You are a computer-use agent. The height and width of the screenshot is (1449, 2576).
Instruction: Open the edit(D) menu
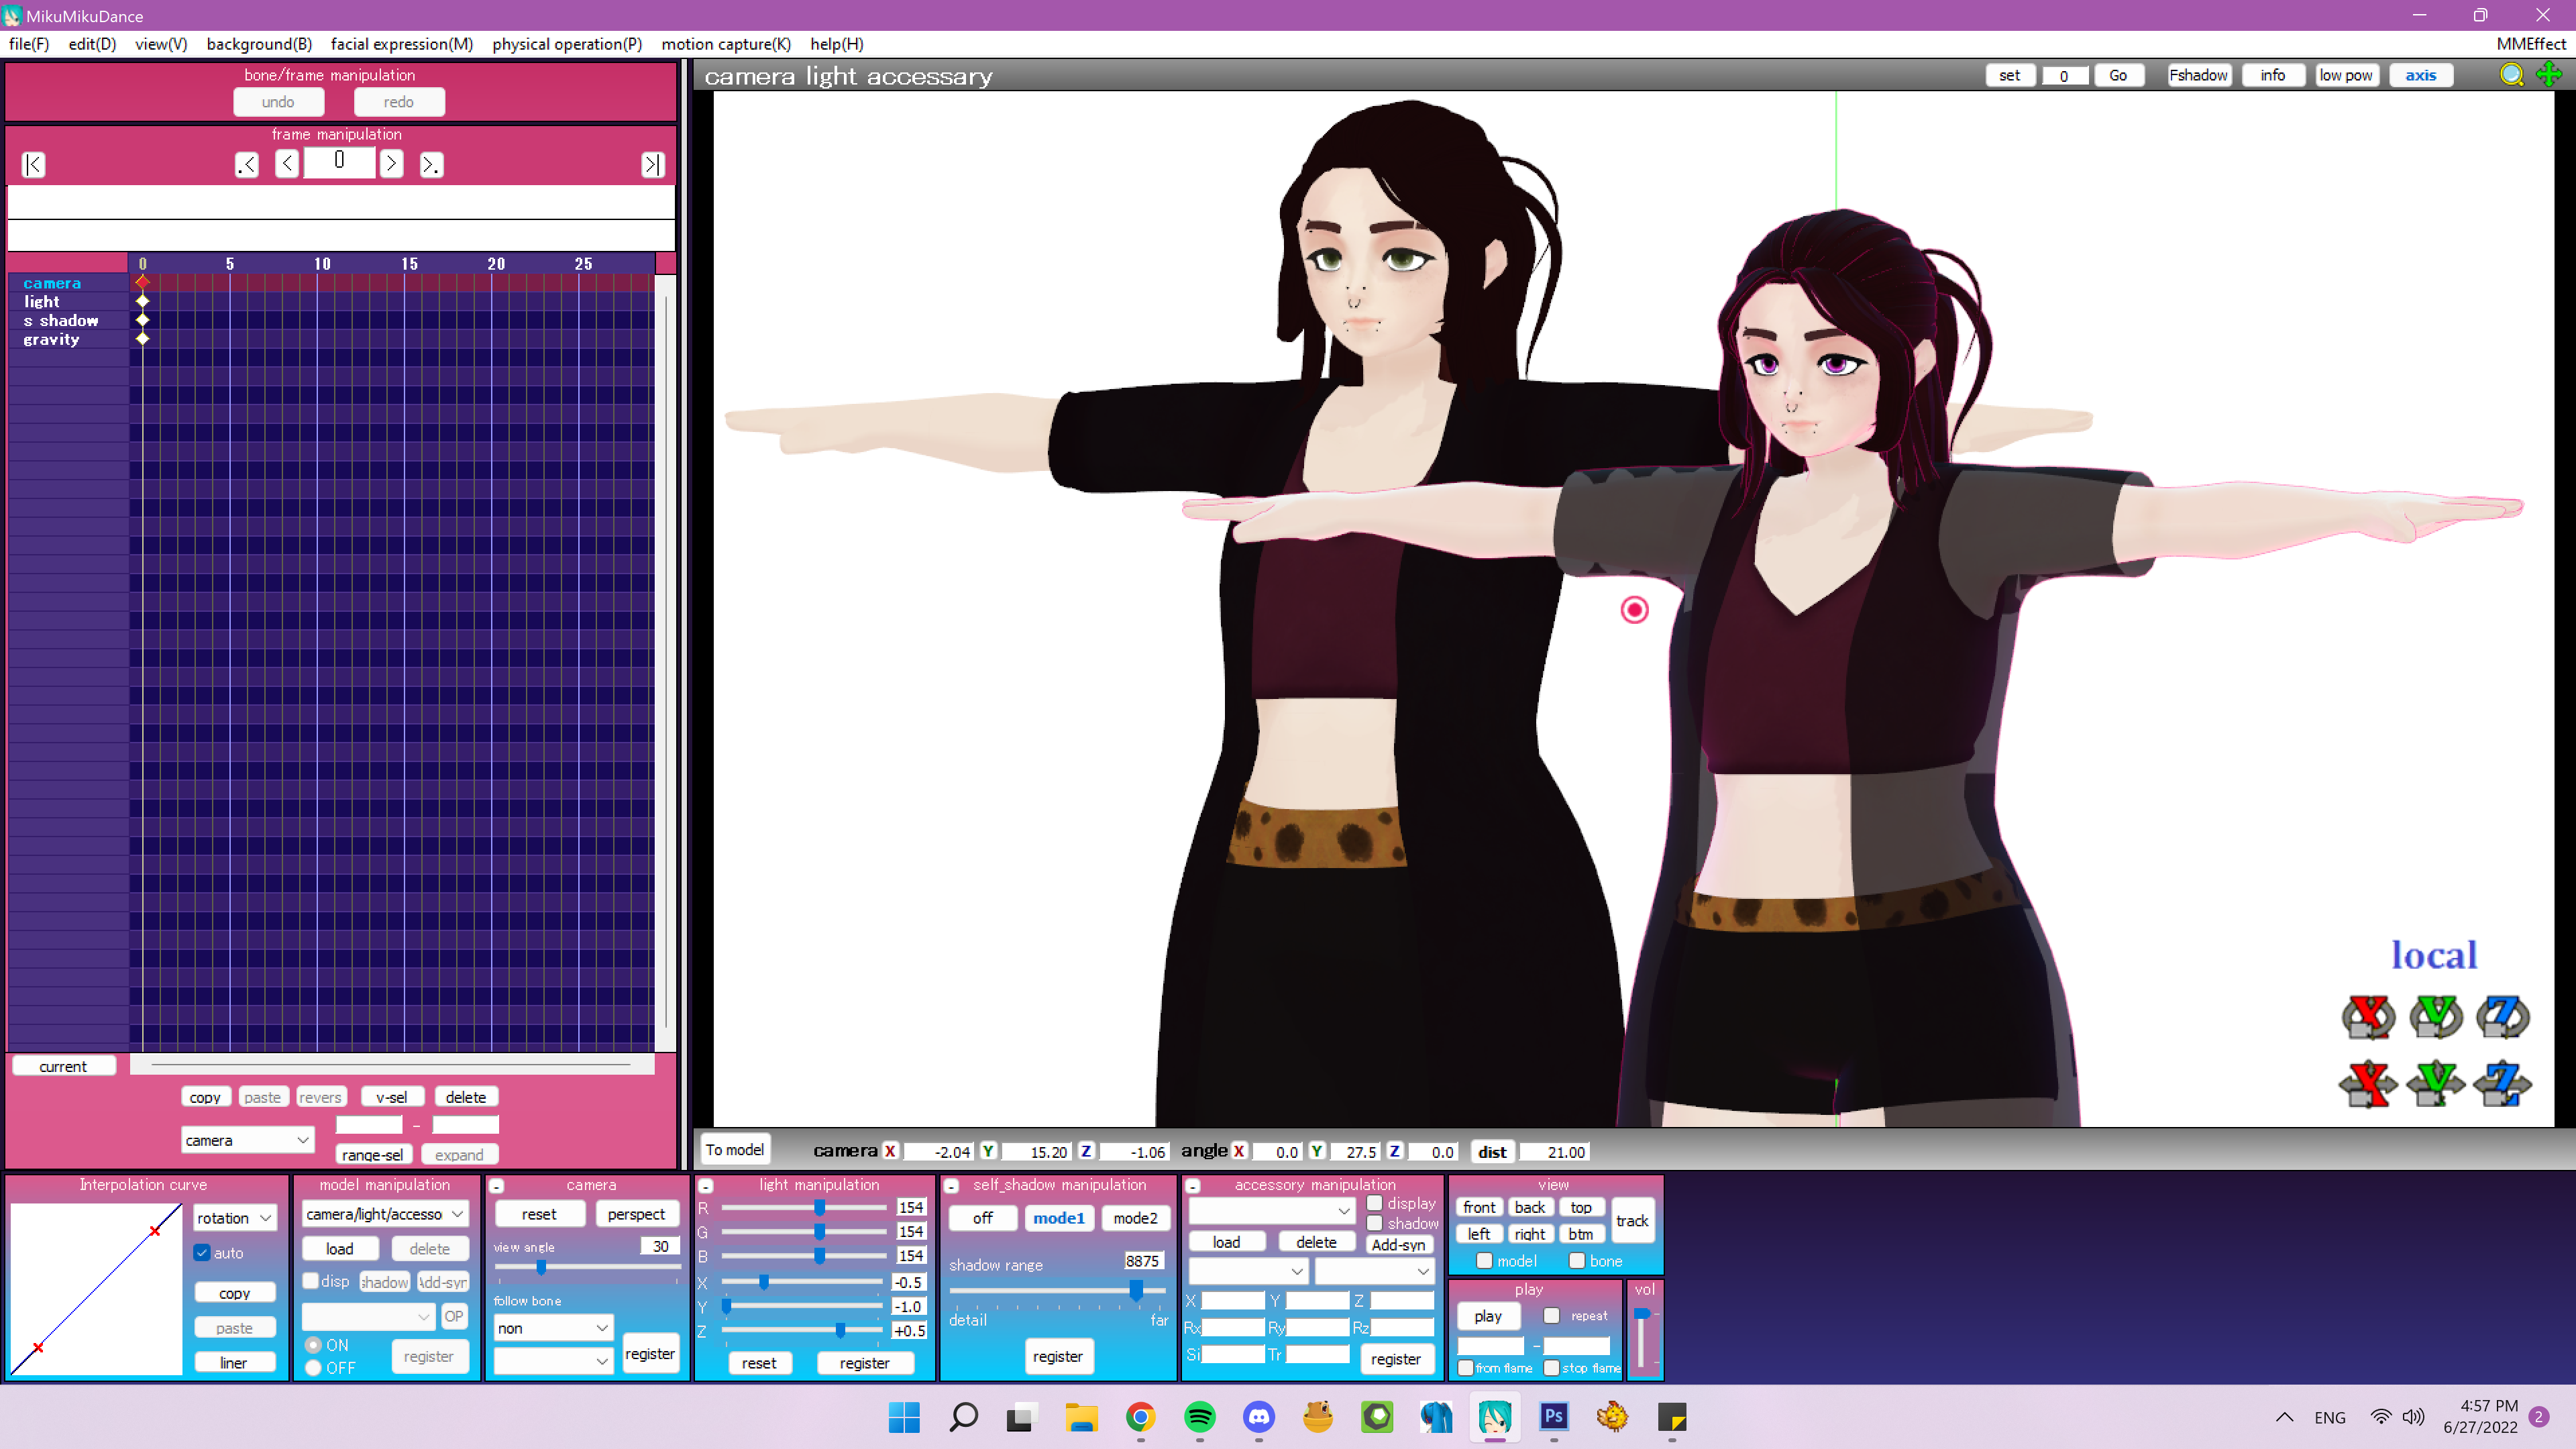[x=92, y=44]
